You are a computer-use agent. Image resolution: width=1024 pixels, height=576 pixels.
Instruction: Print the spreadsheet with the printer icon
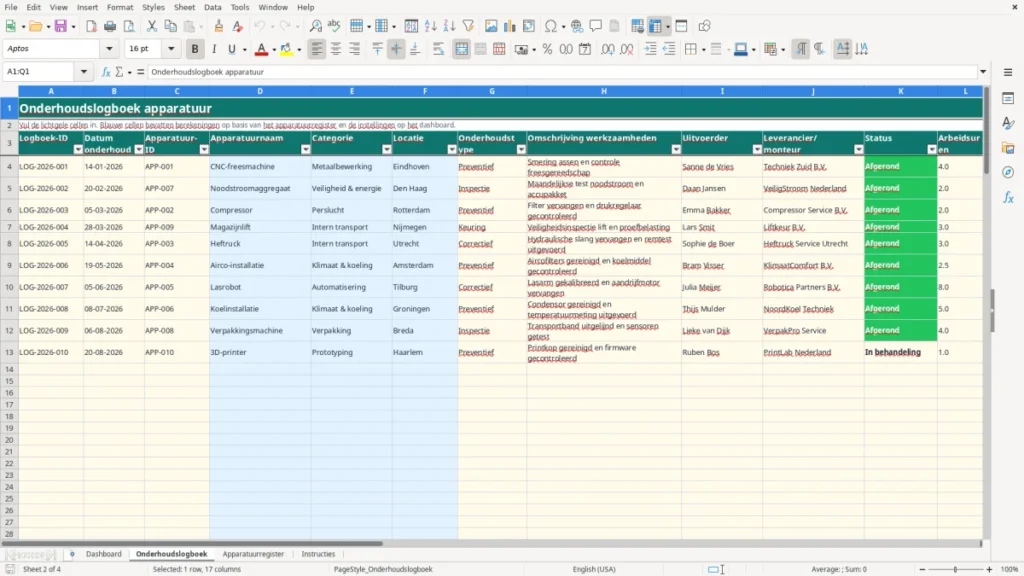click(110, 26)
